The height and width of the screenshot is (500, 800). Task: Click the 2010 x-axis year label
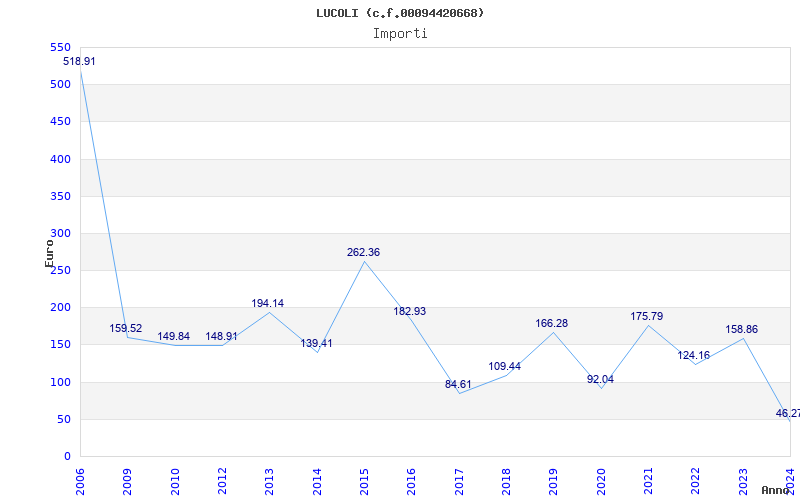tap(175, 482)
